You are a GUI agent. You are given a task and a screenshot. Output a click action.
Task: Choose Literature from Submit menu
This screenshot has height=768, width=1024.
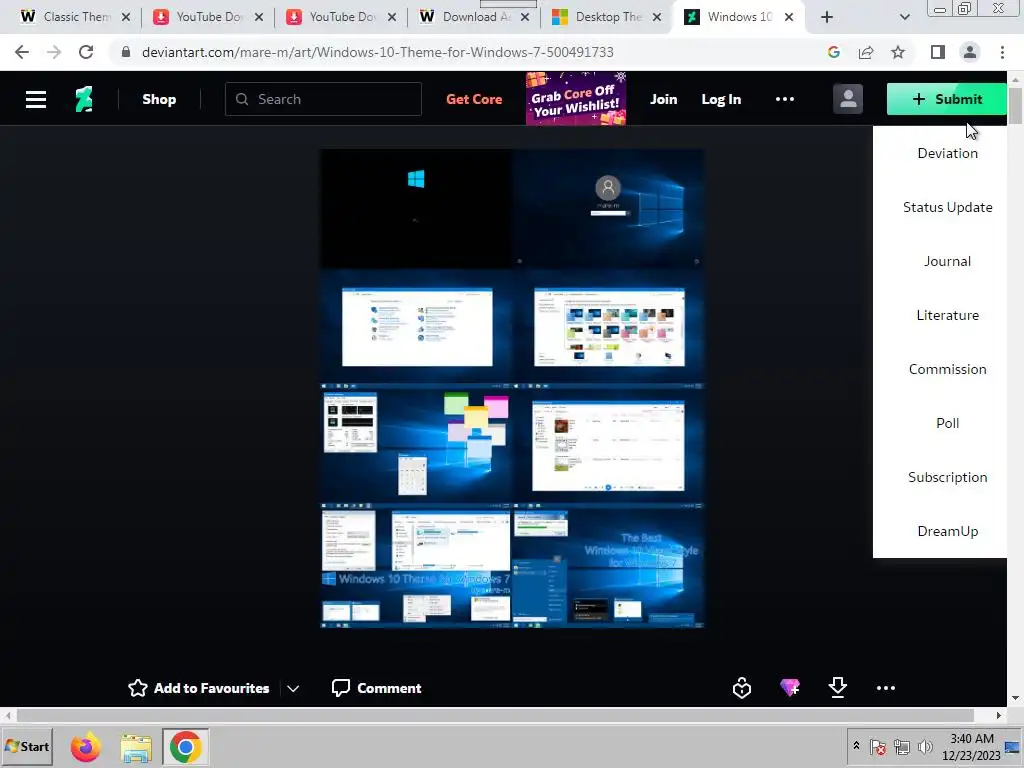click(947, 315)
